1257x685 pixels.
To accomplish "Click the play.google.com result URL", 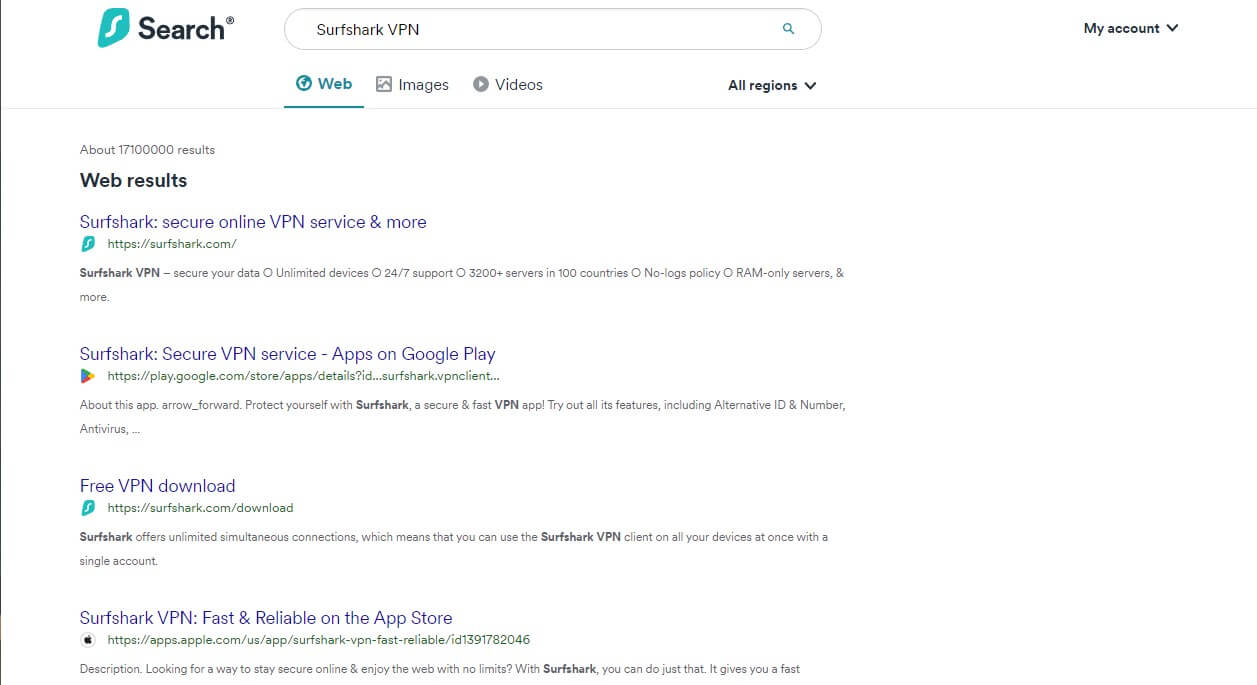I will coord(303,376).
